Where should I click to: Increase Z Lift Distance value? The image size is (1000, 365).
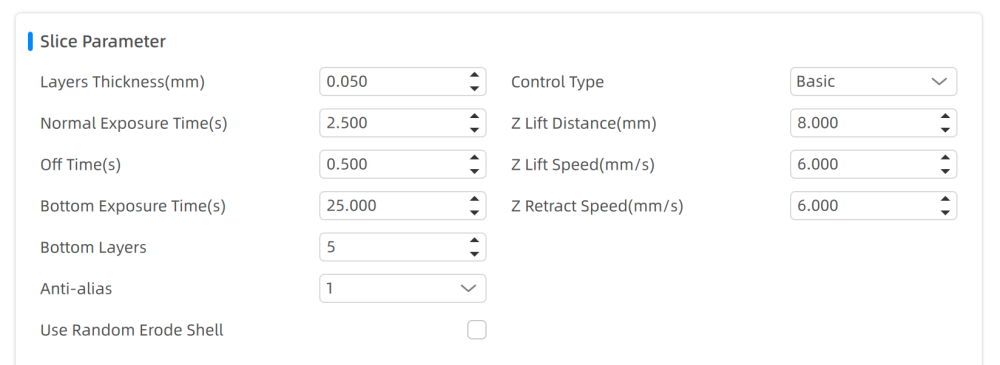point(945,117)
